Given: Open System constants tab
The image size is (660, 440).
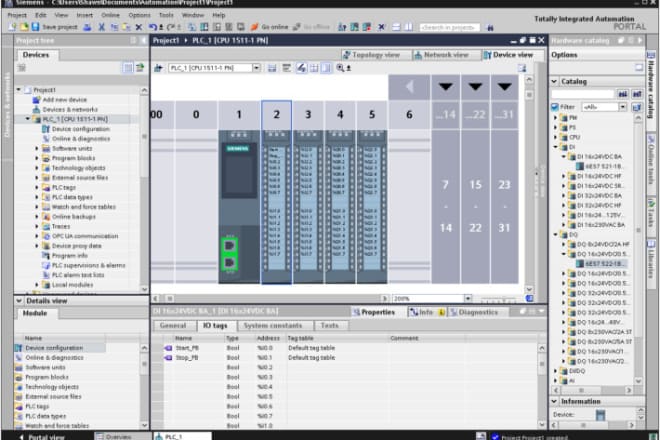Looking at the screenshot, I should (273, 325).
